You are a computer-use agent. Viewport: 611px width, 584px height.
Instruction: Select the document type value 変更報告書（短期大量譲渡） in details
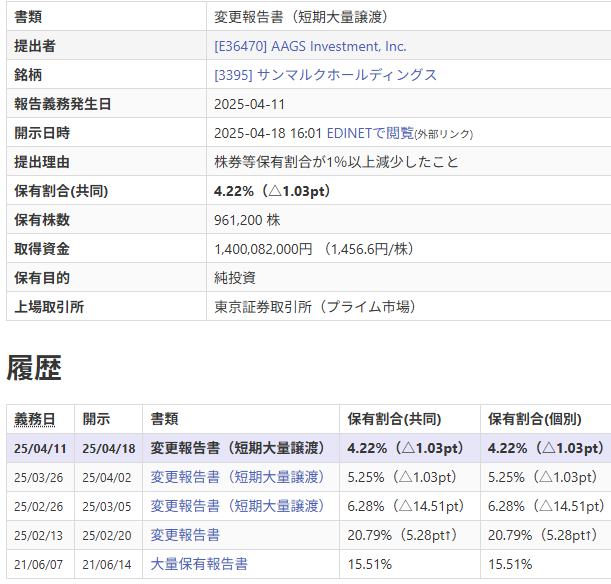pos(301,17)
